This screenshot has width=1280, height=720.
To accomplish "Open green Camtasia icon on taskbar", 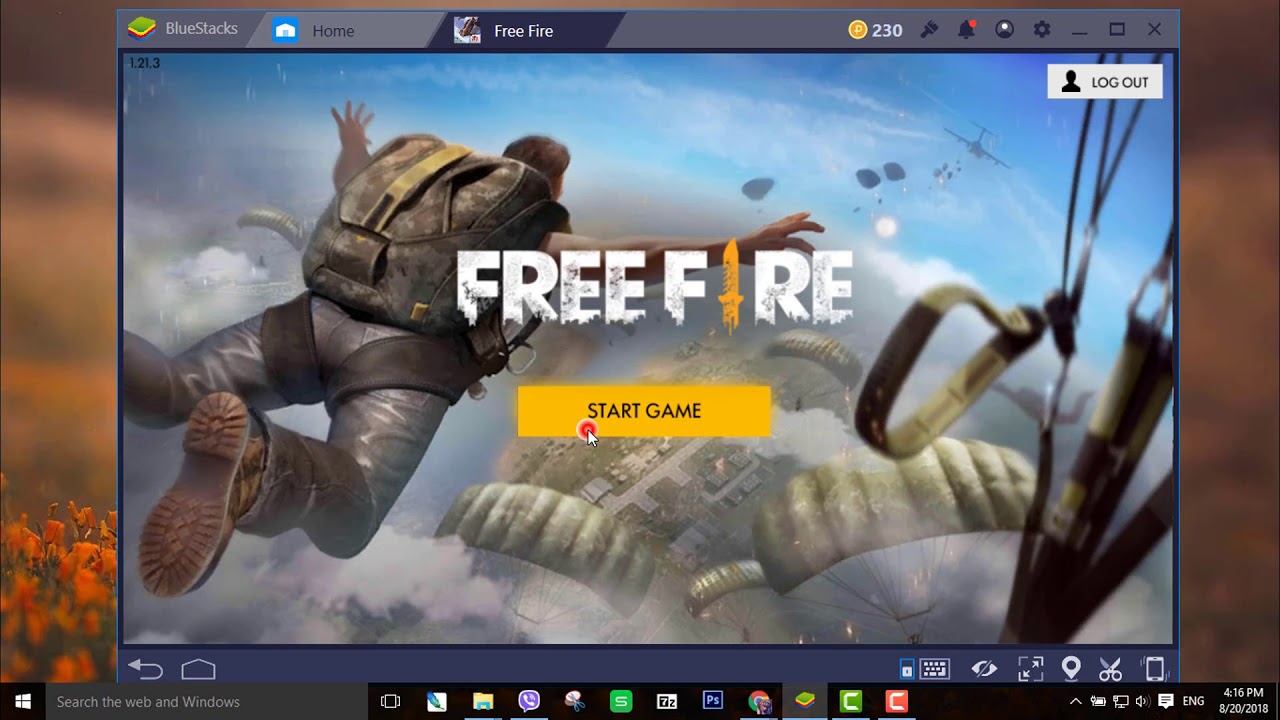I will coord(851,701).
